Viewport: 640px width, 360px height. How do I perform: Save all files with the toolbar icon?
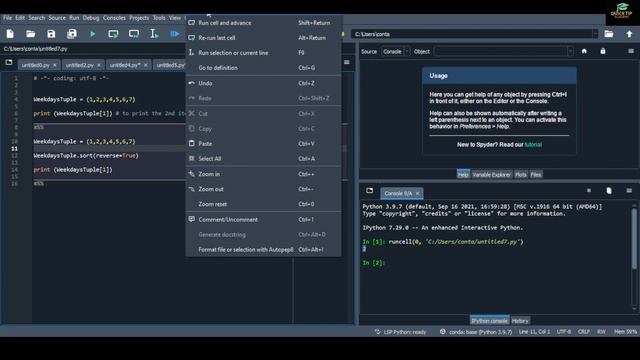72,34
